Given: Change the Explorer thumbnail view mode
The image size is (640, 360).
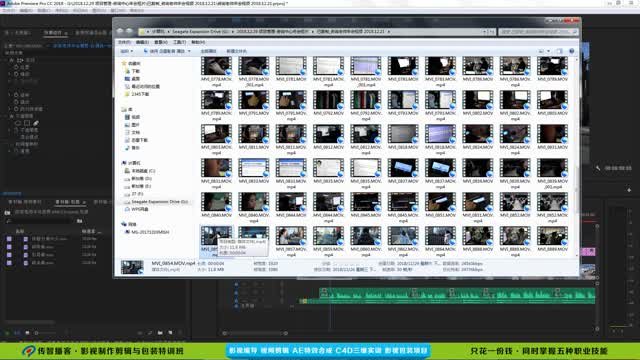Looking at the screenshot, I should coord(541,51).
